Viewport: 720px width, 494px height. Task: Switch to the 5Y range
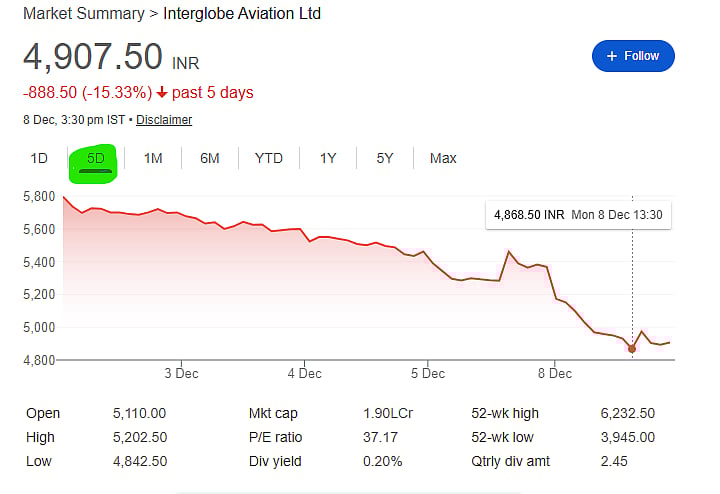(385, 158)
